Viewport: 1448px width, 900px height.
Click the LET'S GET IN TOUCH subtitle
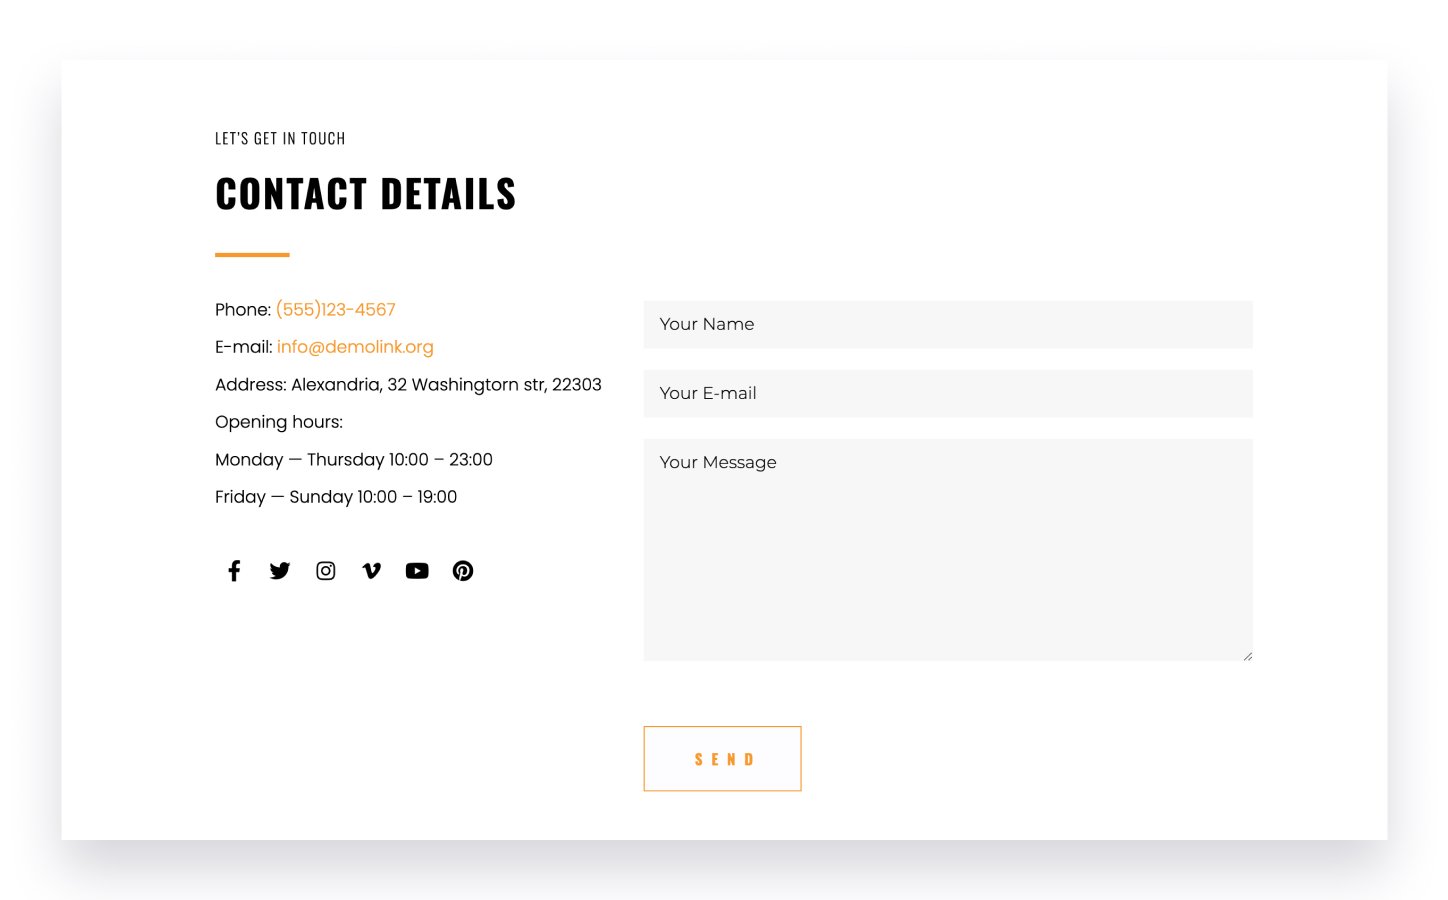coord(280,139)
